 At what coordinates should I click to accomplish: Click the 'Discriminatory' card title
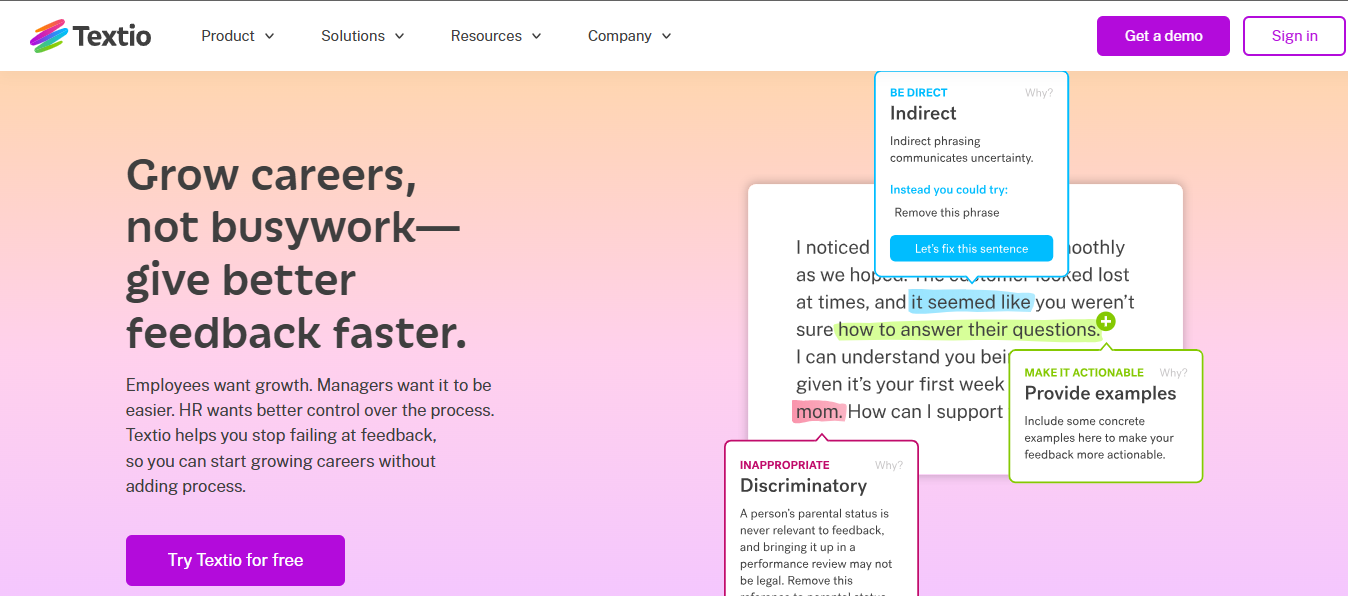pos(803,486)
